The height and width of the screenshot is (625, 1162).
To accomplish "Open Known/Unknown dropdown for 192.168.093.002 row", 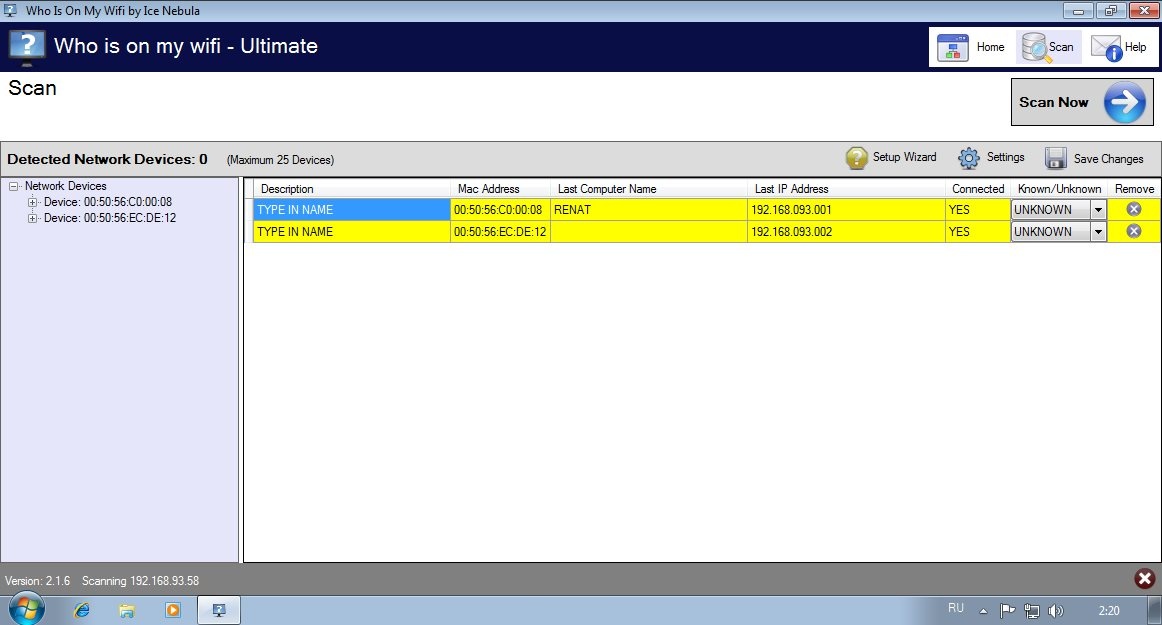I will pyautogui.click(x=1098, y=232).
